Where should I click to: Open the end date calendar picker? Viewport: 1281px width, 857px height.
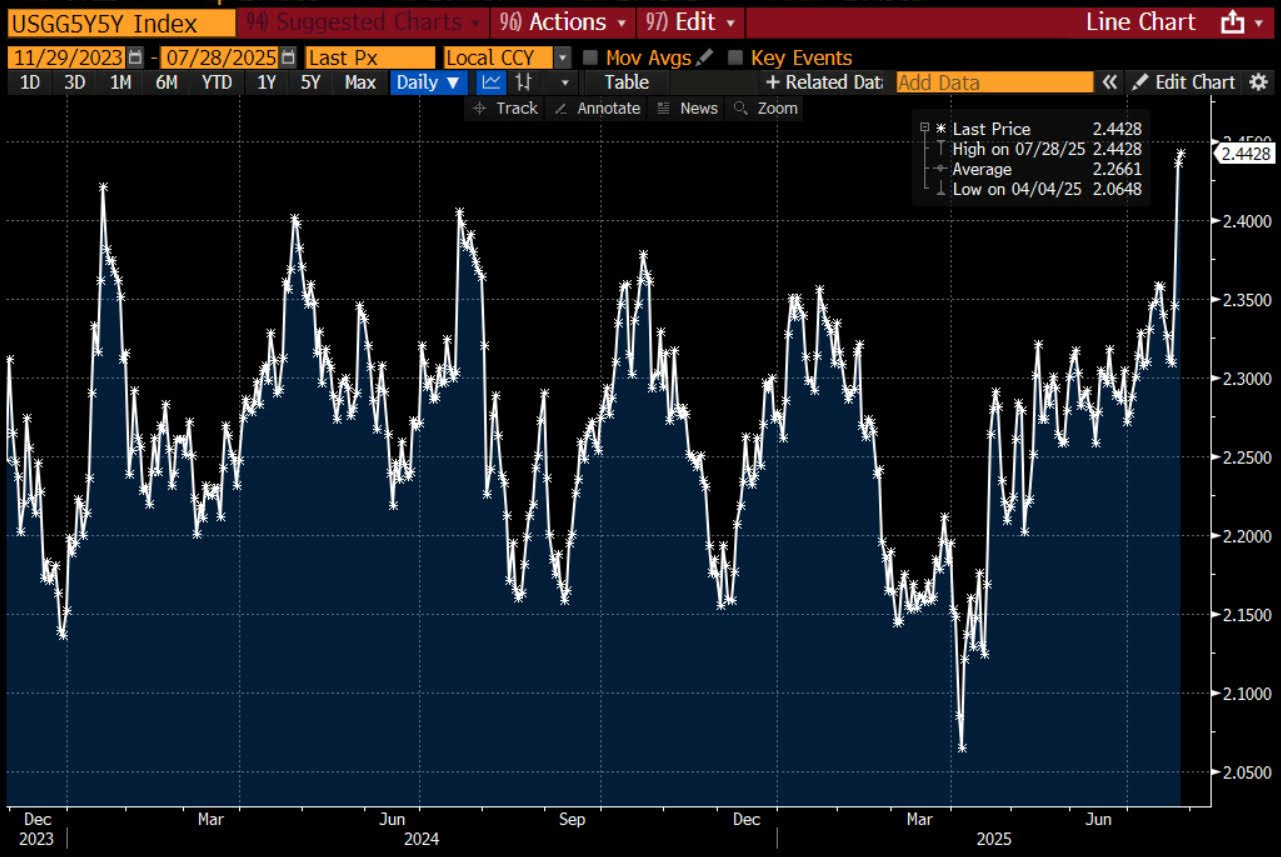click(288, 58)
